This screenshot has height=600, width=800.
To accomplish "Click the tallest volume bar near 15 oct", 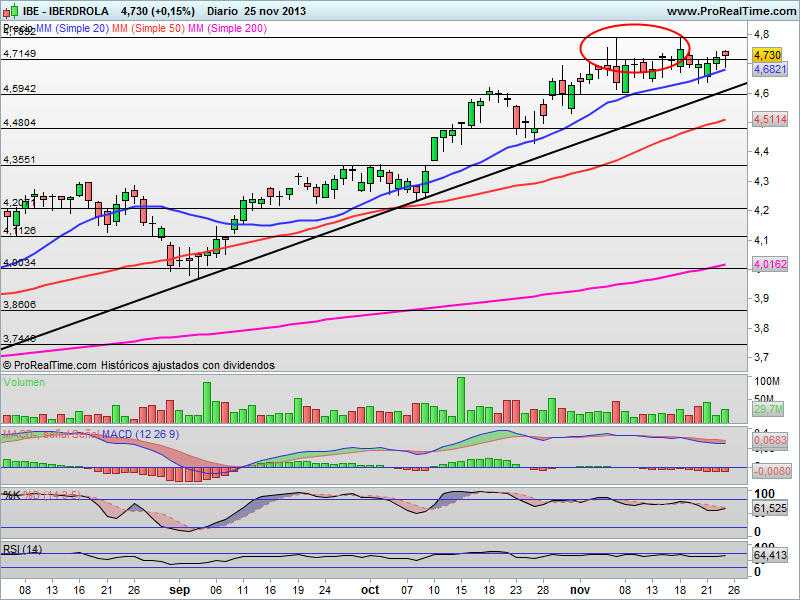I will (x=461, y=400).
